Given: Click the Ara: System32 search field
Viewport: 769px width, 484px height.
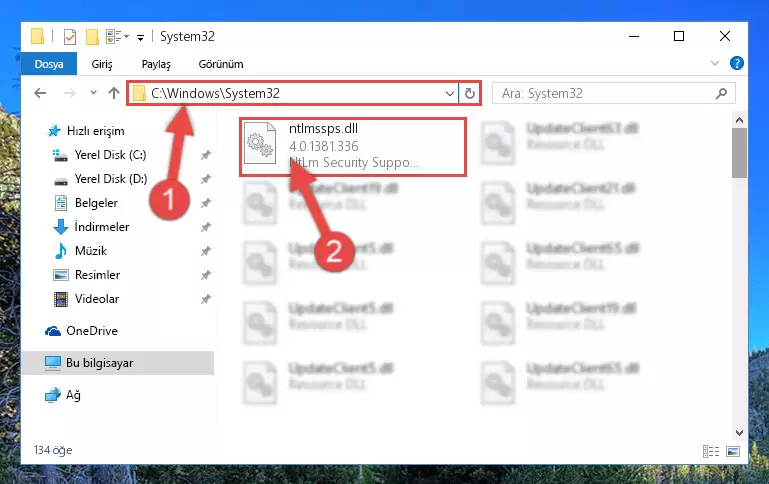Looking at the screenshot, I should (606, 93).
